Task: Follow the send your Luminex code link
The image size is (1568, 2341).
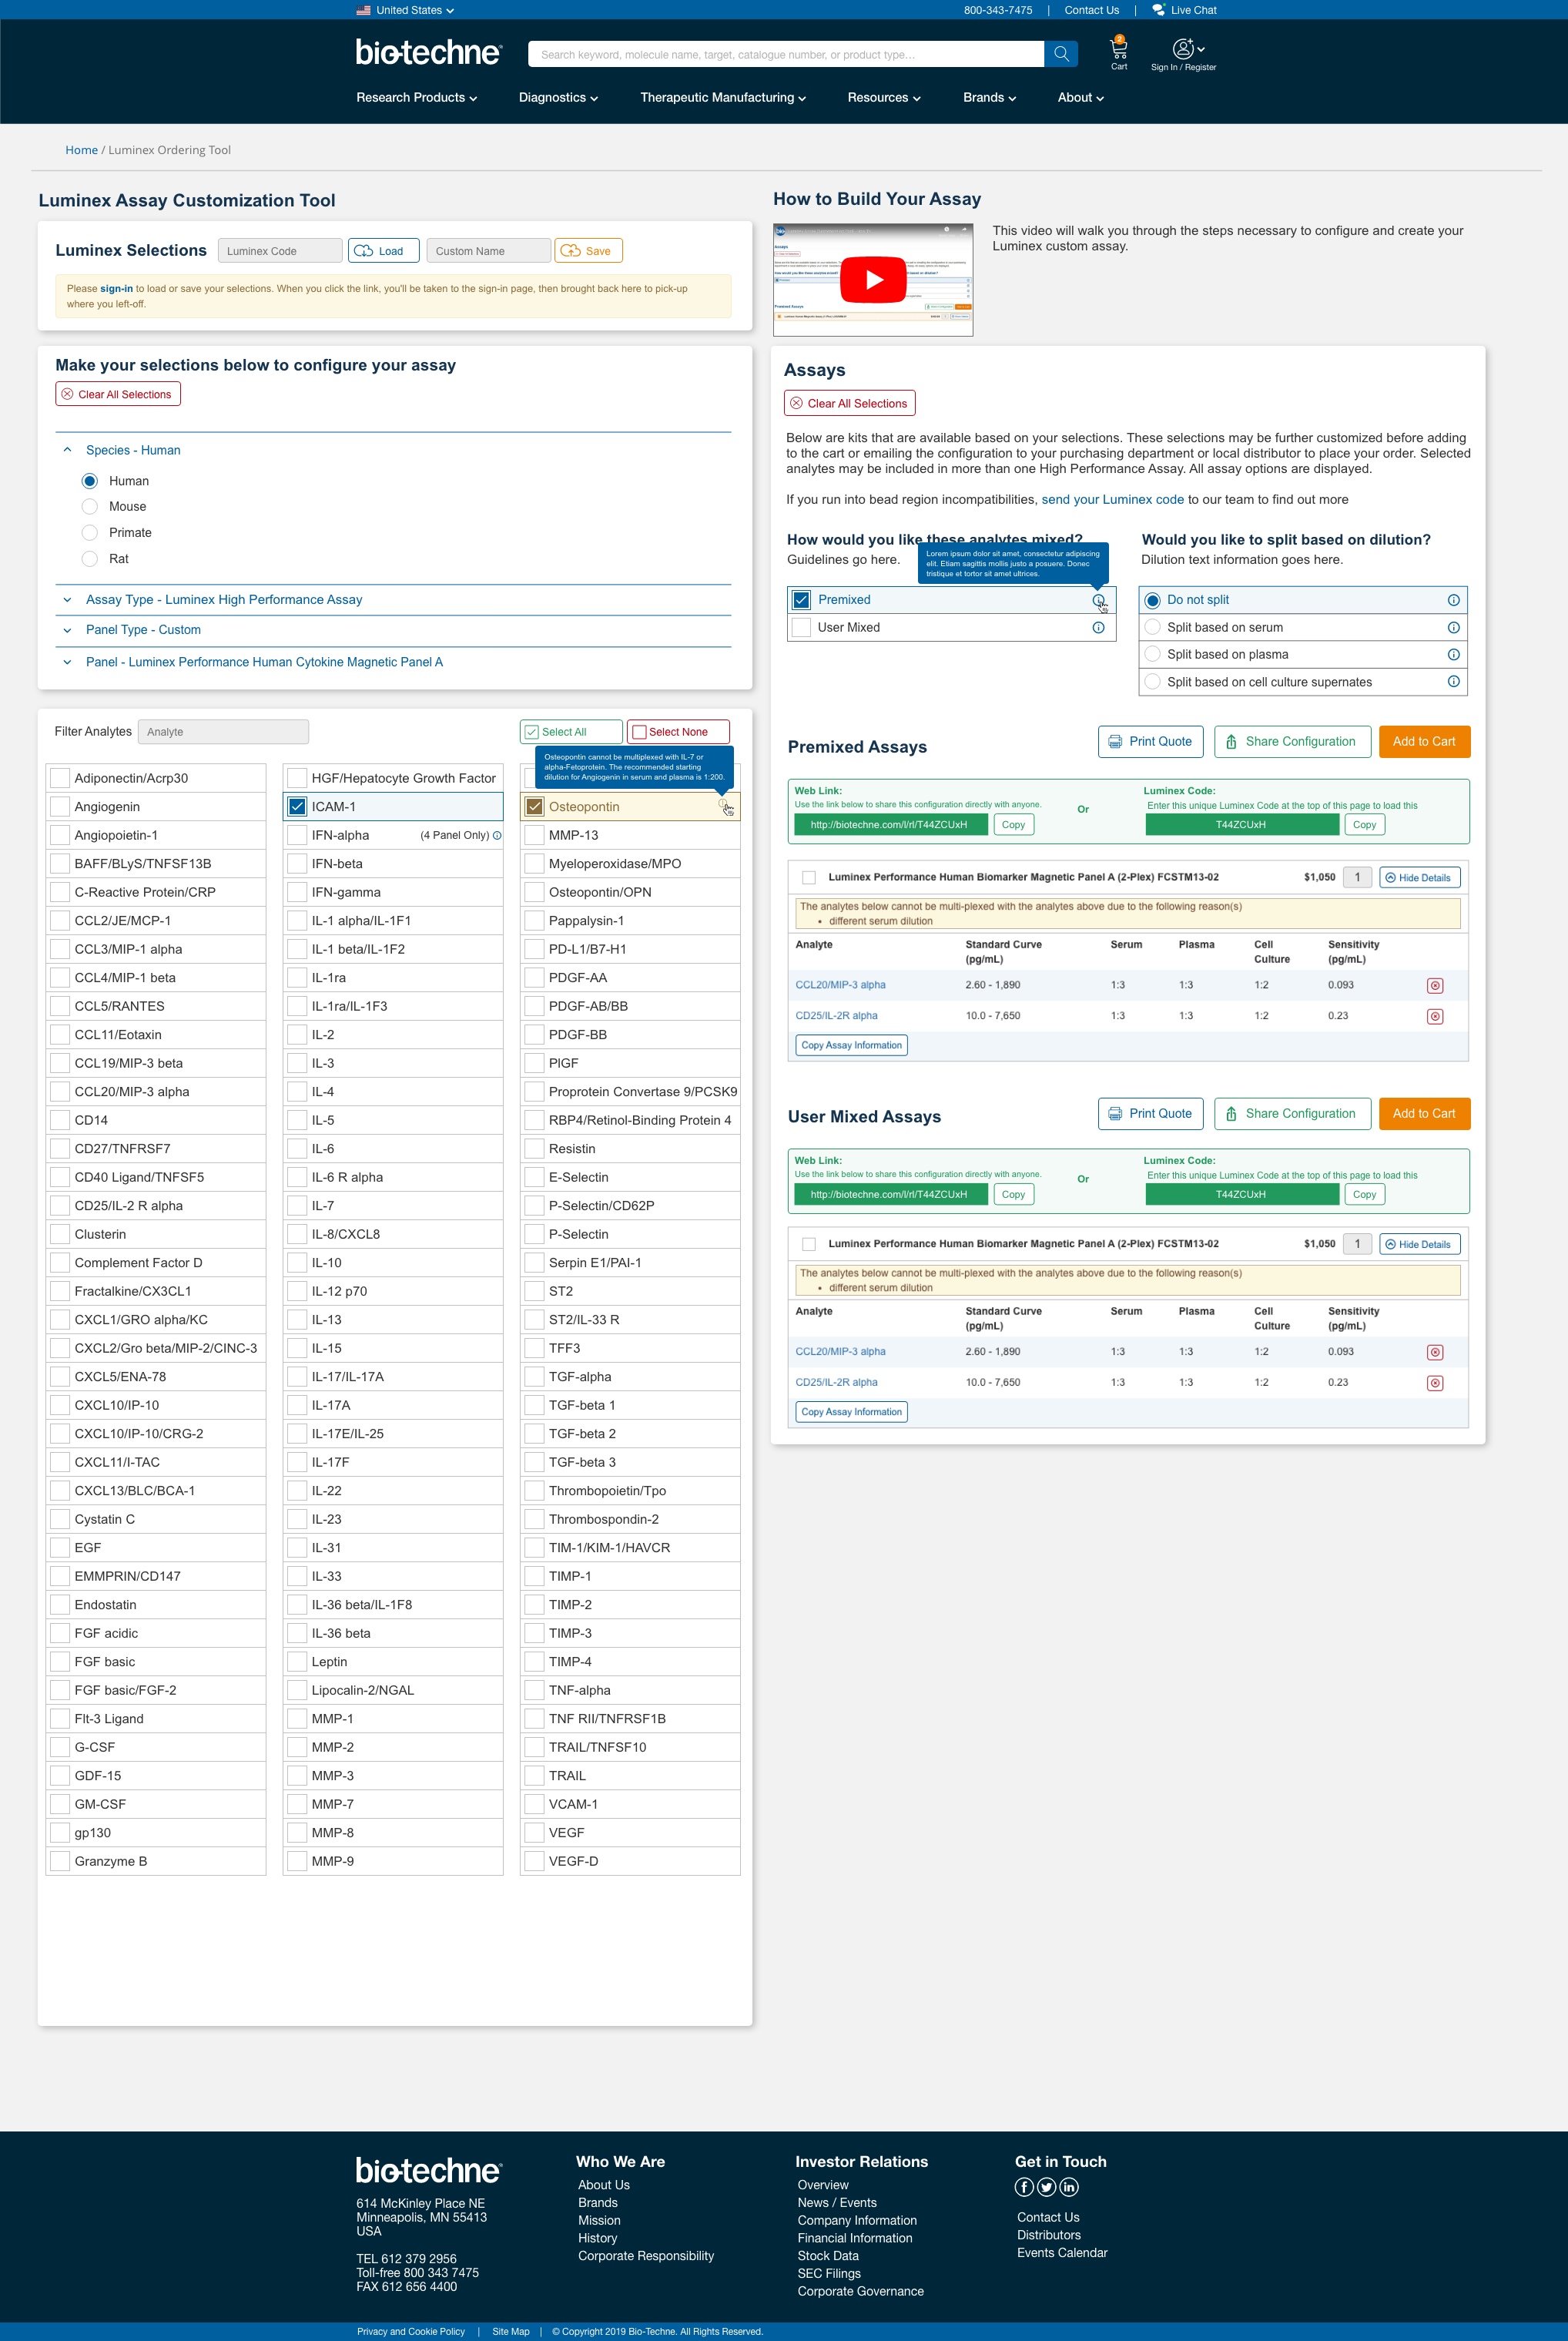Action: click(x=1112, y=500)
